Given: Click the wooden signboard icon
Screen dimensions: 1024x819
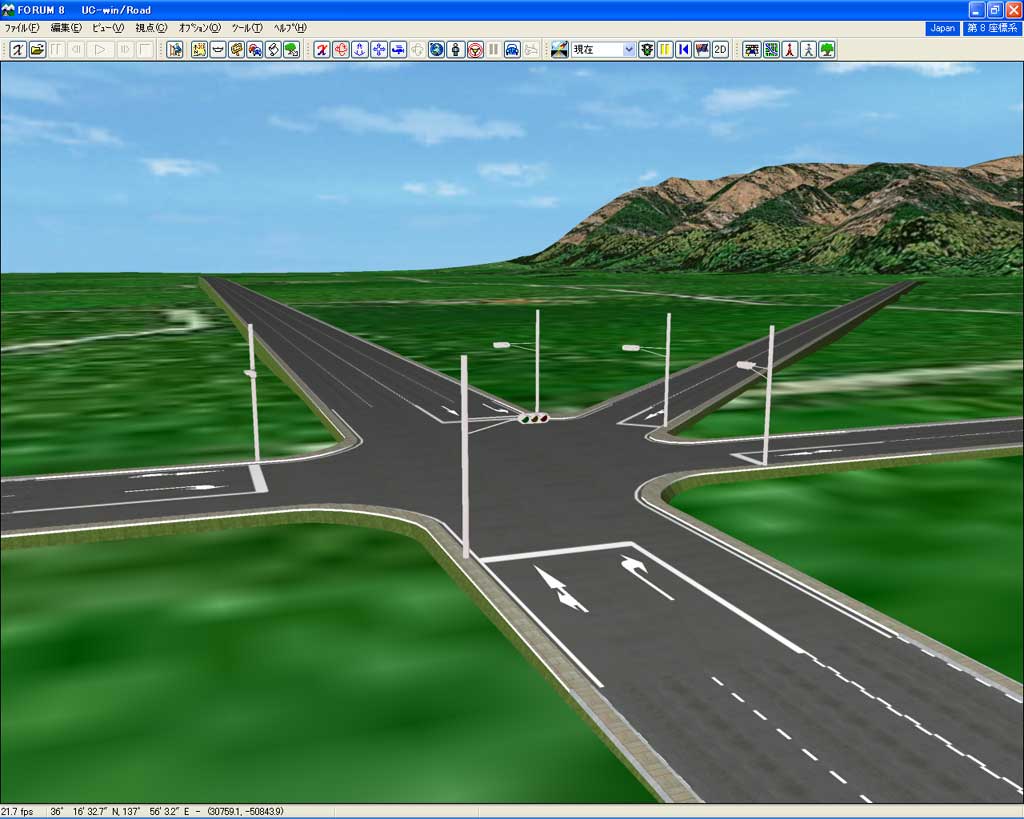Looking at the screenshot, I should click(236, 50).
